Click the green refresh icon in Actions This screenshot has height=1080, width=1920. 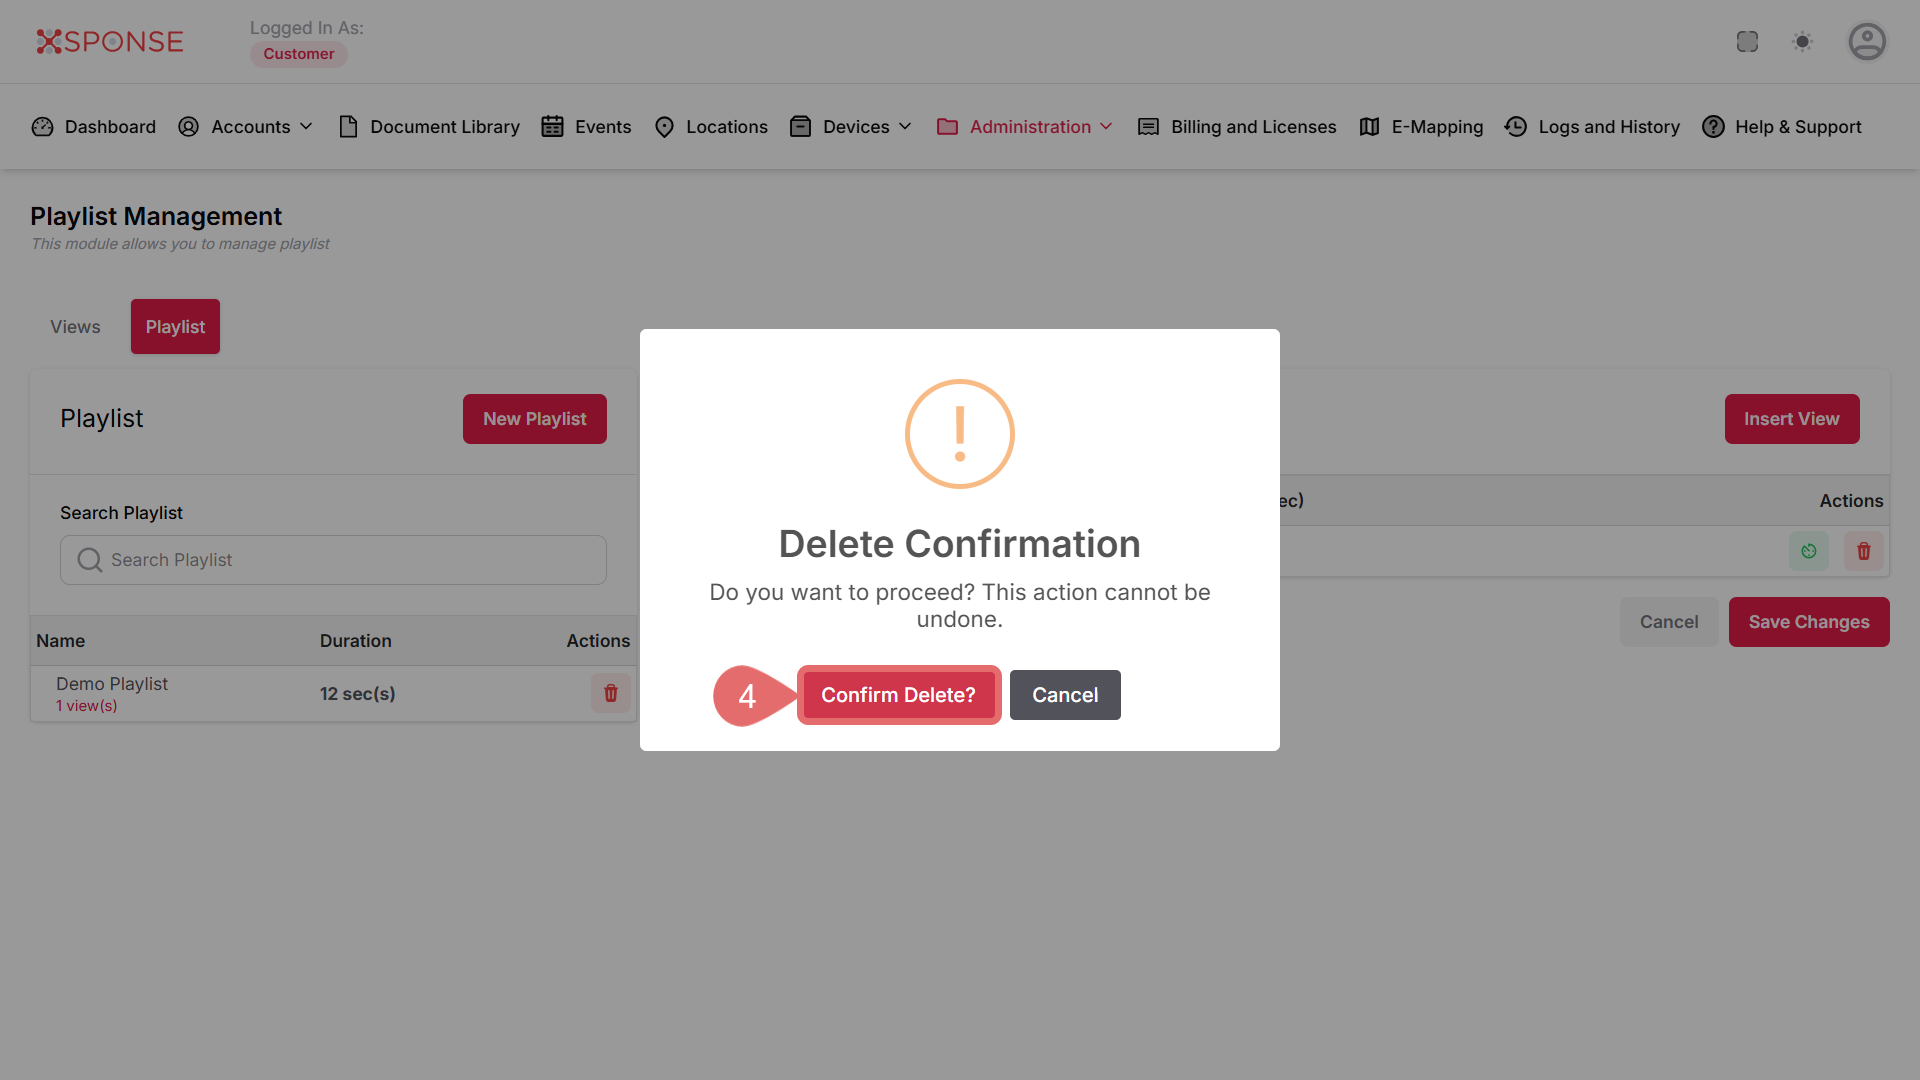(x=1808, y=551)
